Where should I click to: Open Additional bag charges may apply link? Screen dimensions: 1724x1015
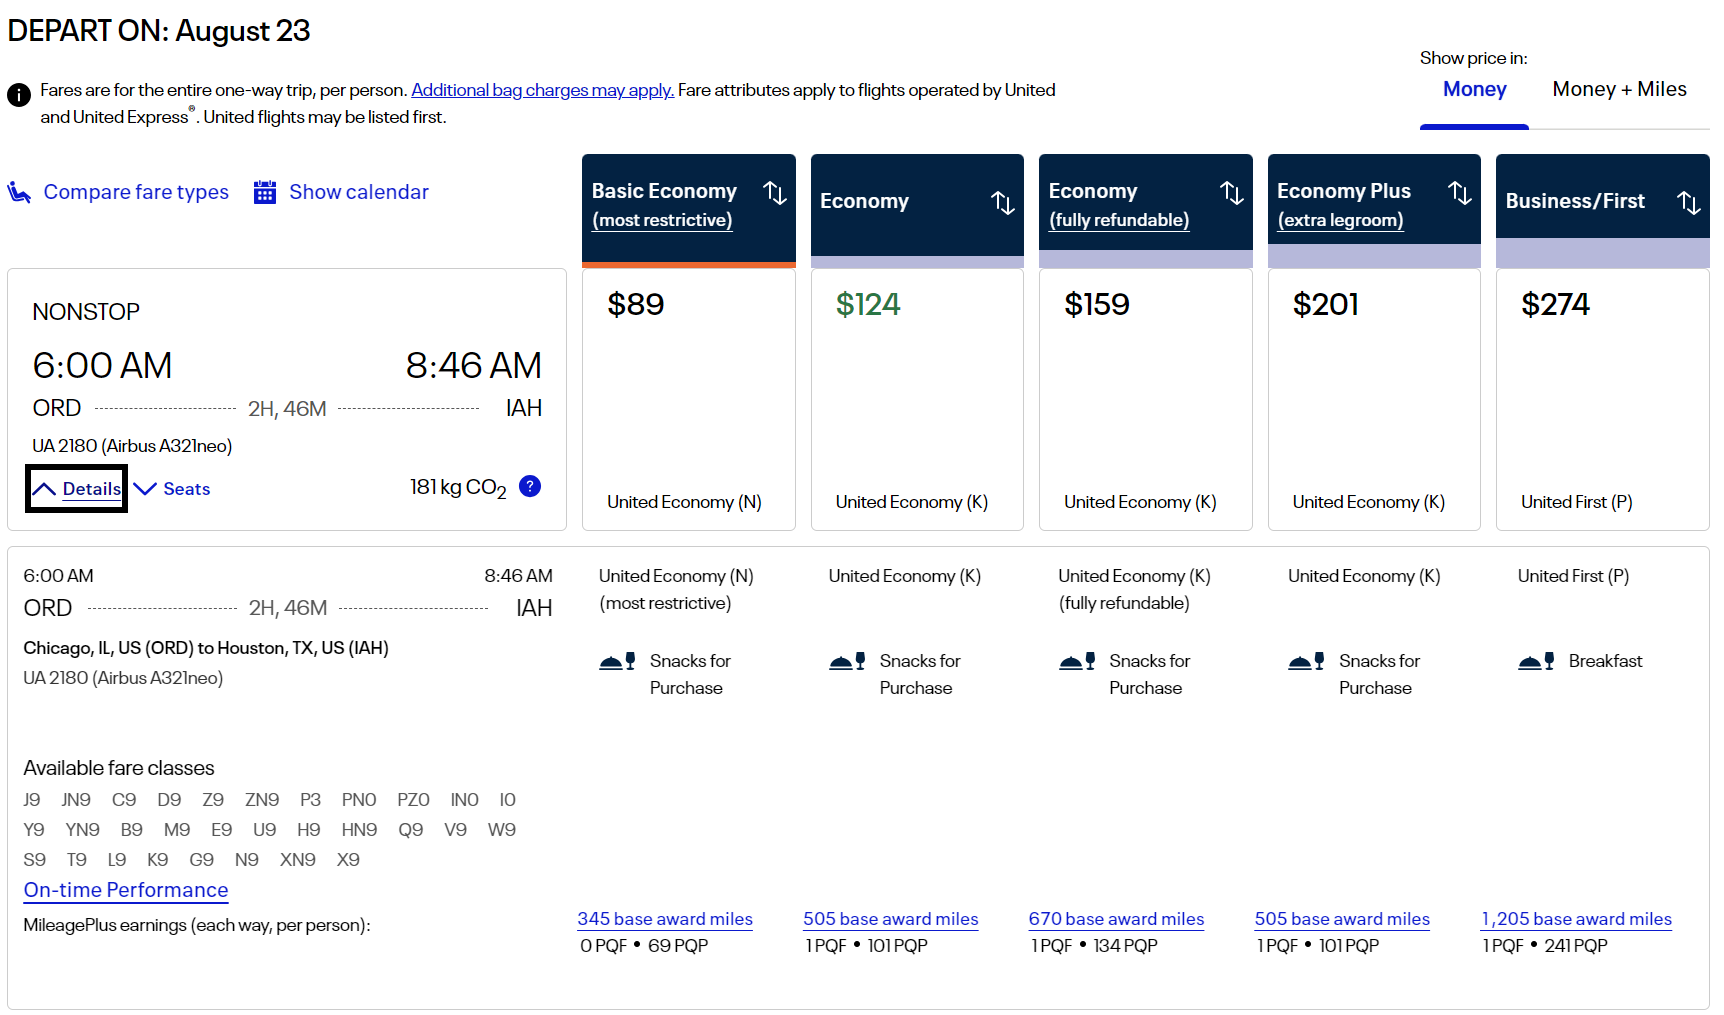543,90
